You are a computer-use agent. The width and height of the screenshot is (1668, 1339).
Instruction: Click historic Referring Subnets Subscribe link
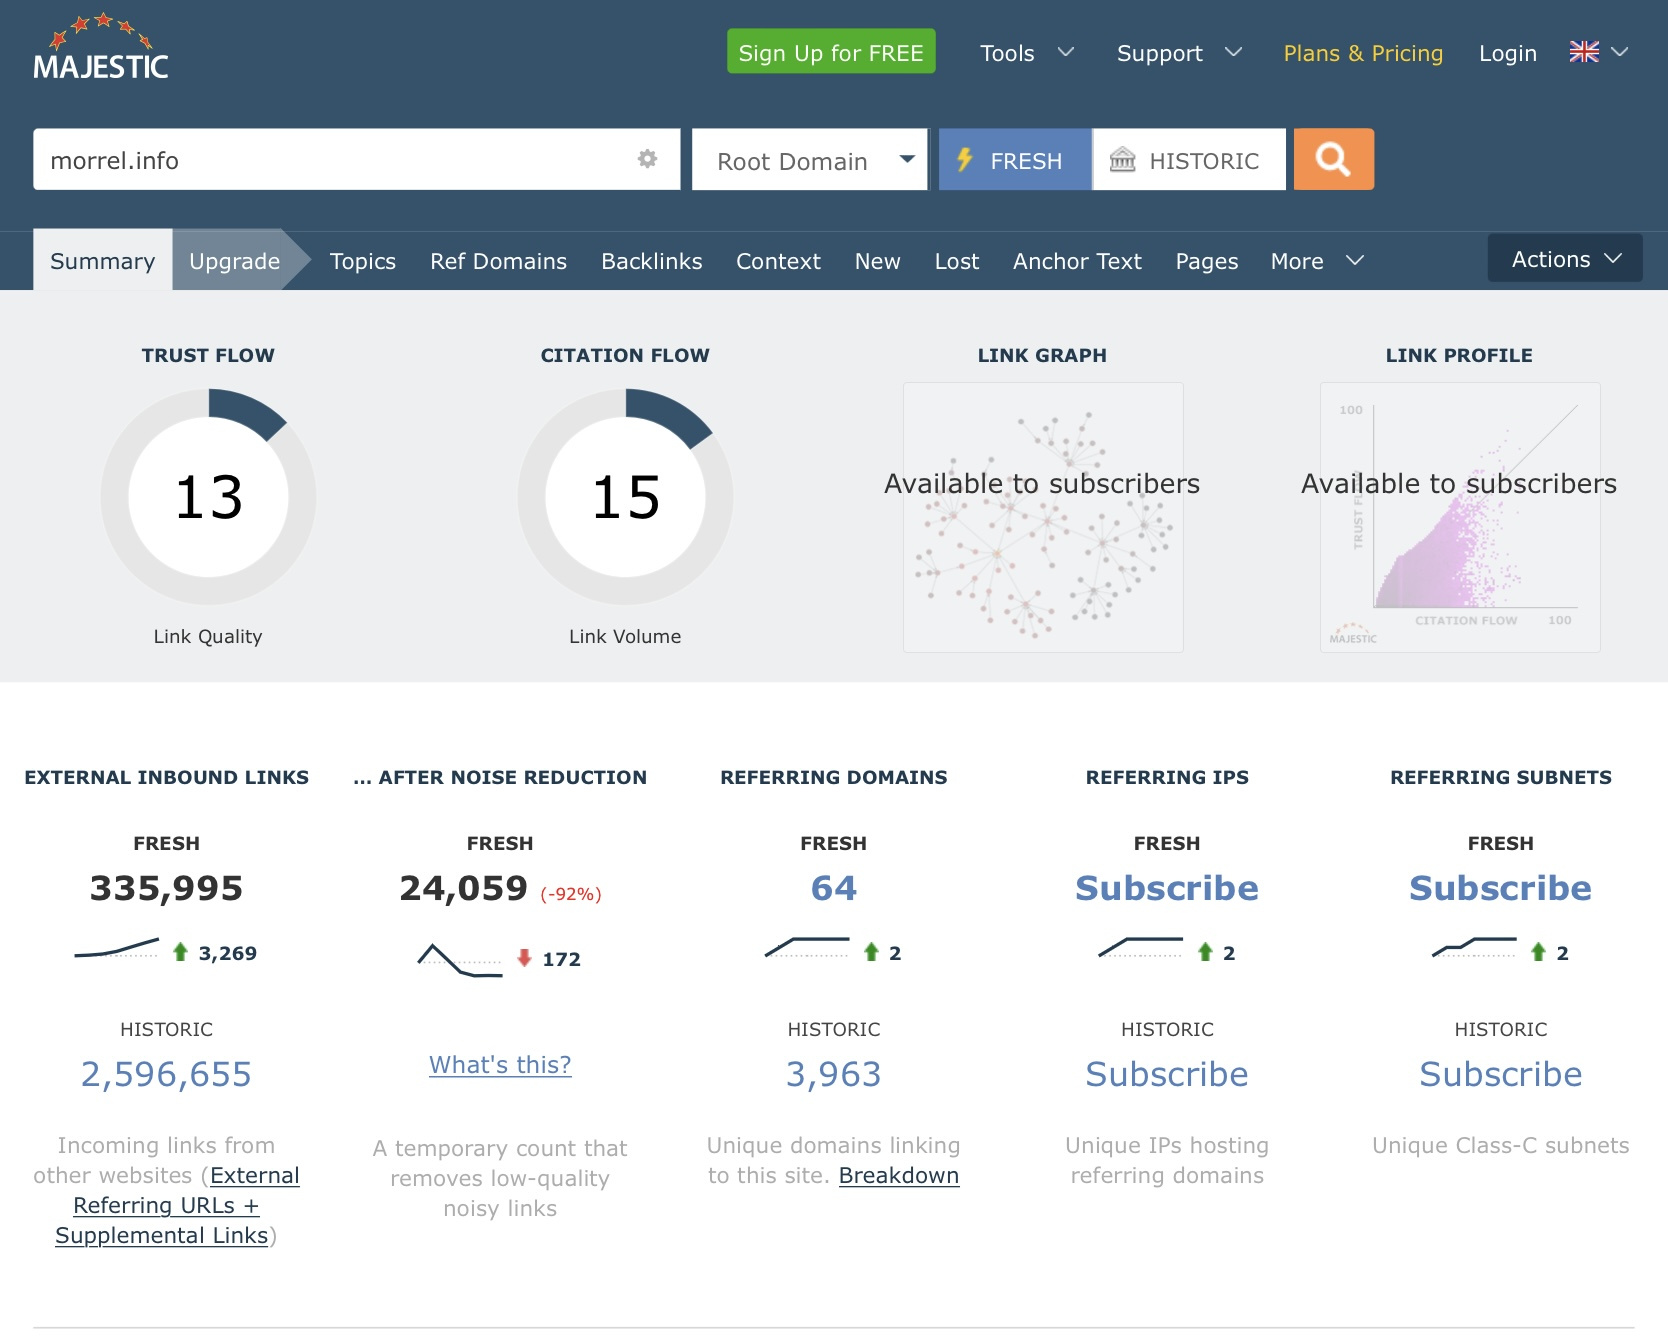(1500, 1074)
